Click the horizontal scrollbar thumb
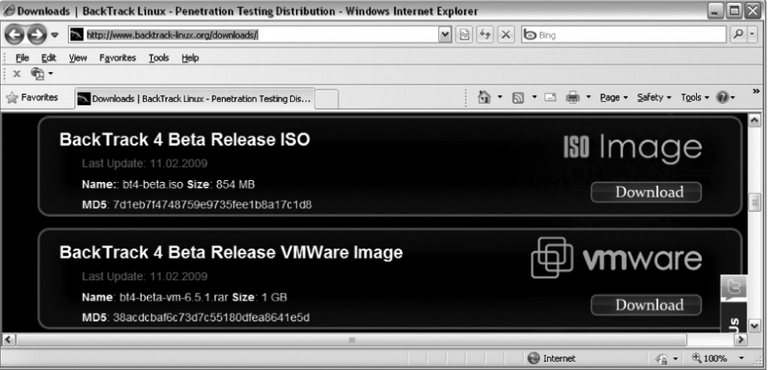Screen dimensions: 768x370 point(352,340)
